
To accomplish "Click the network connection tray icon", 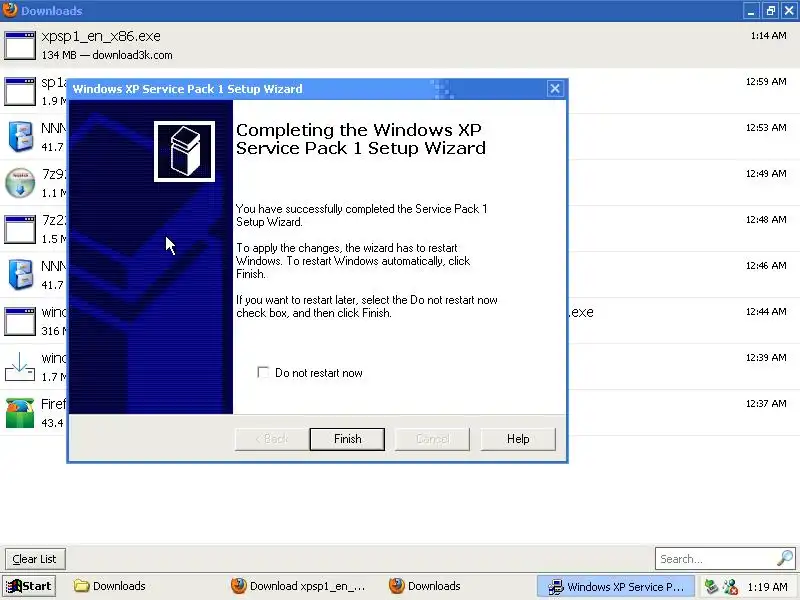I will point(730,587).
